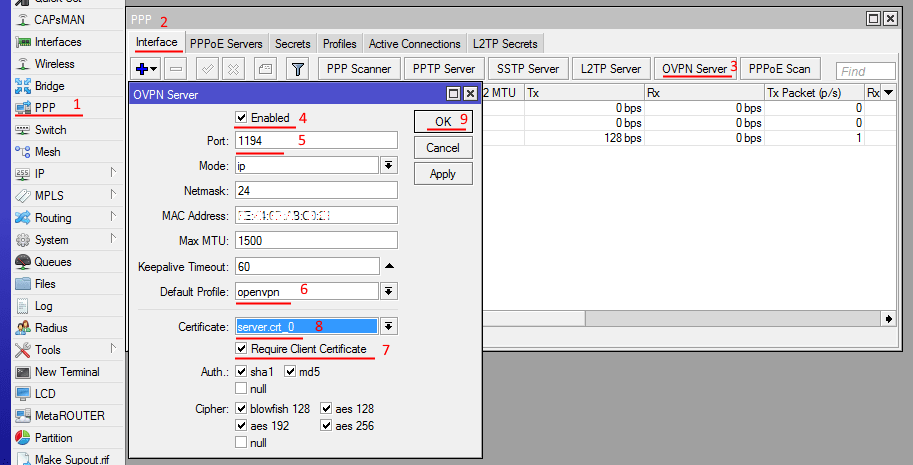Open the Wireless sidebar menu icon
The image size is (913, 465).
(23, 64)
